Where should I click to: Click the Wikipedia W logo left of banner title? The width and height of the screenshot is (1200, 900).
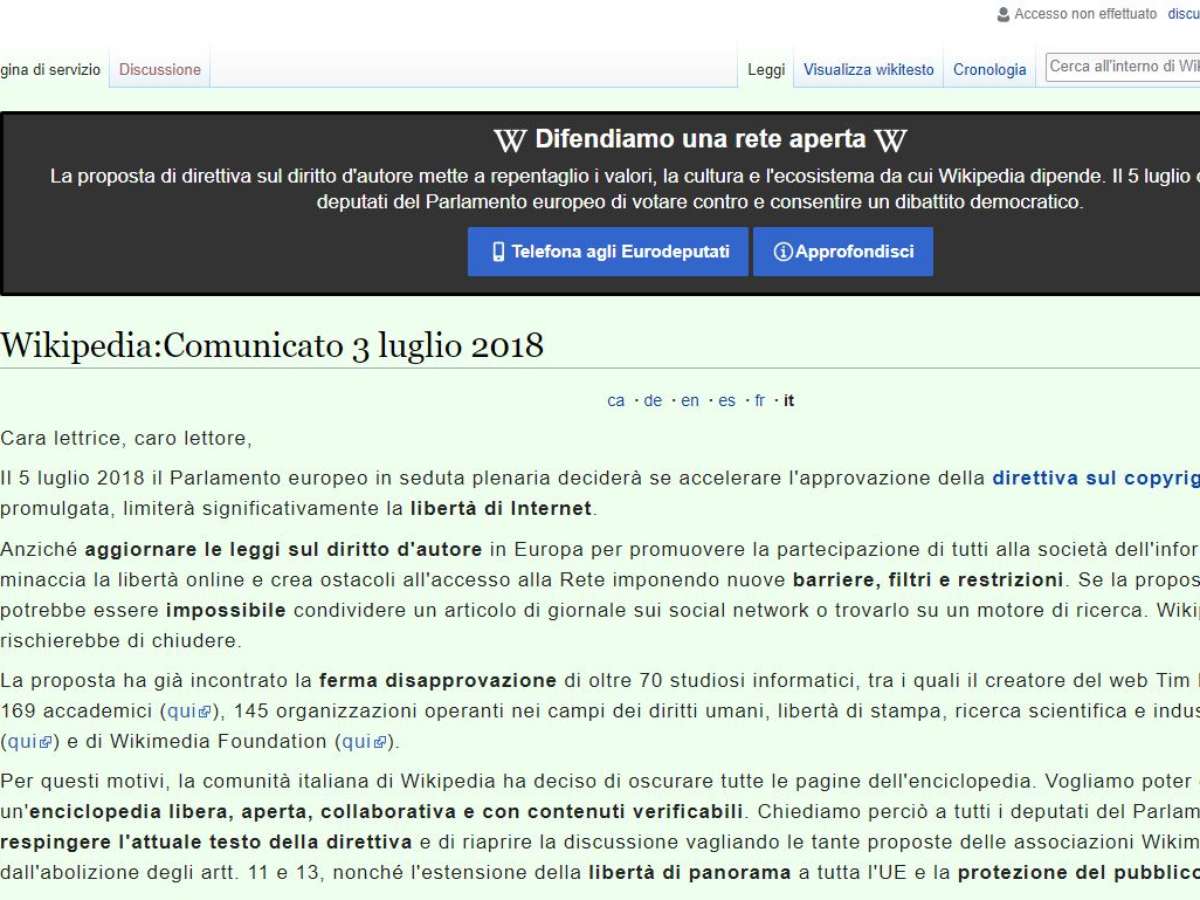[x=509, y=140]
